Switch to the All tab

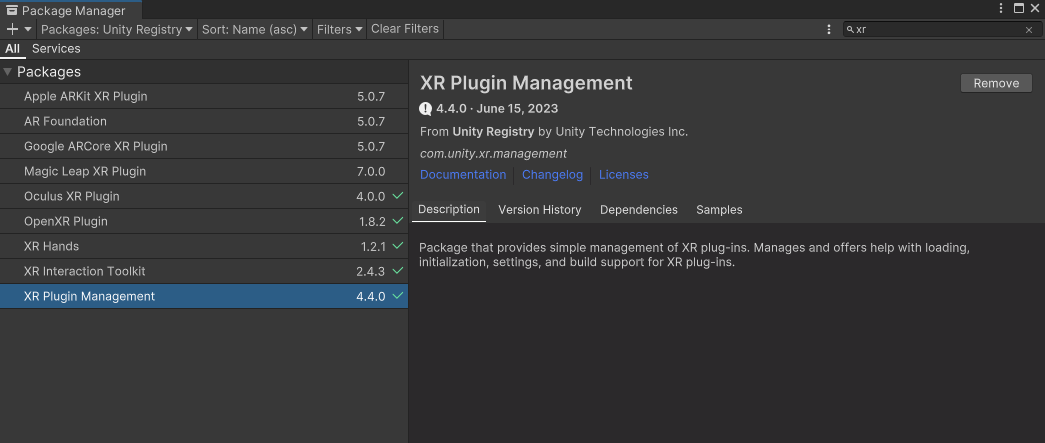[13, 49]
